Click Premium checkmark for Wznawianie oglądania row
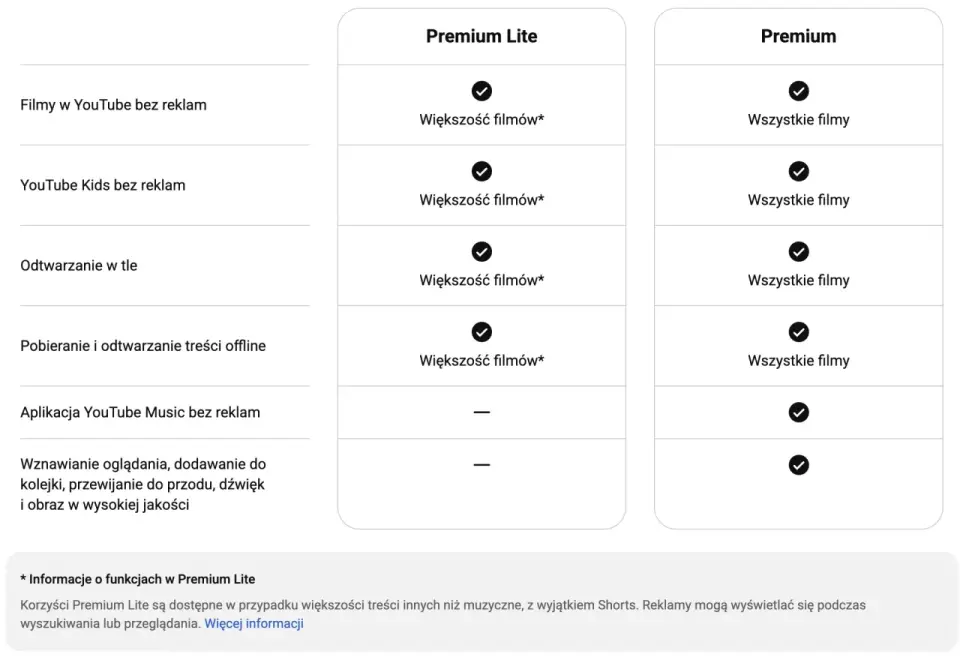Viewport: 960px width, 663px height. (x=798, y=465)
